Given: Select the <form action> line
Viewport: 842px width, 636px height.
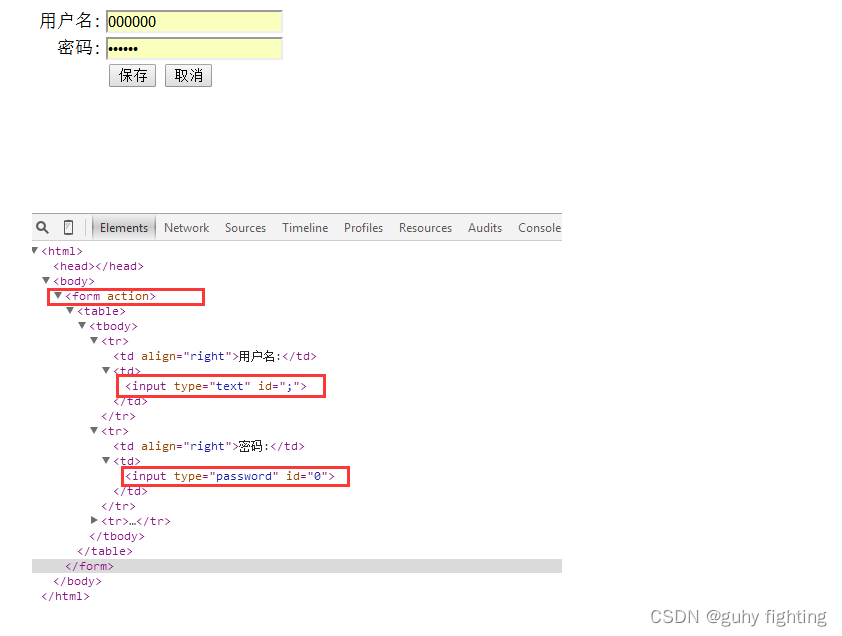Looking at the screenshot, I should coord(110,296).
